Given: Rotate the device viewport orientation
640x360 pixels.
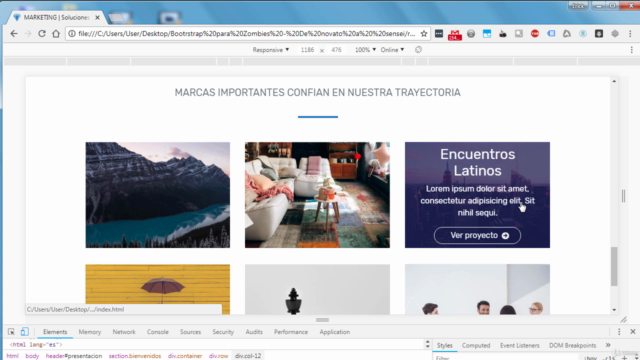Looking at the screenshot, I should [418, 50].
